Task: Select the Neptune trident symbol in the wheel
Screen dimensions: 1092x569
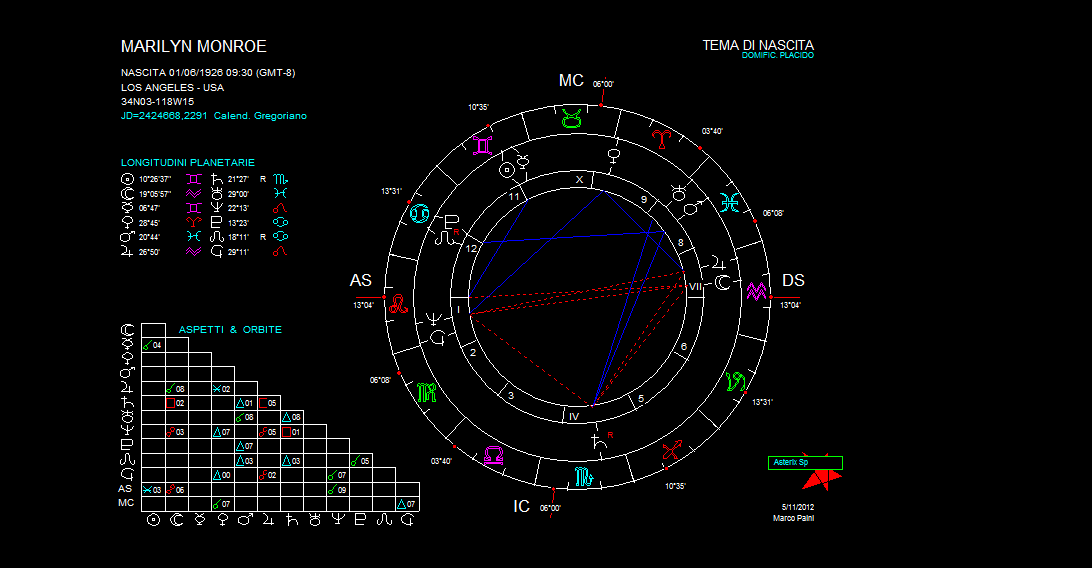Action: click(434, 320)
